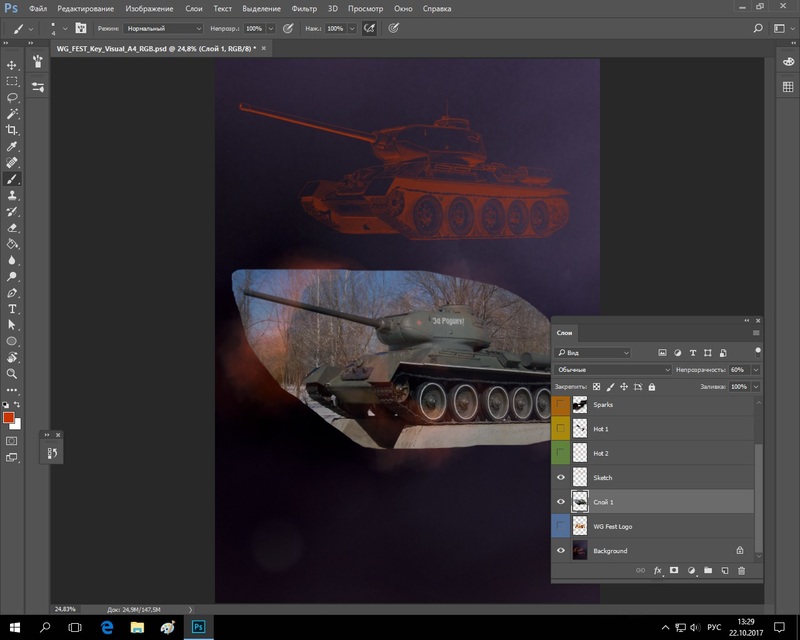Screen dimensions: 800x640
Task: Toggle lock transparent pixels
Action: (596, 387)
